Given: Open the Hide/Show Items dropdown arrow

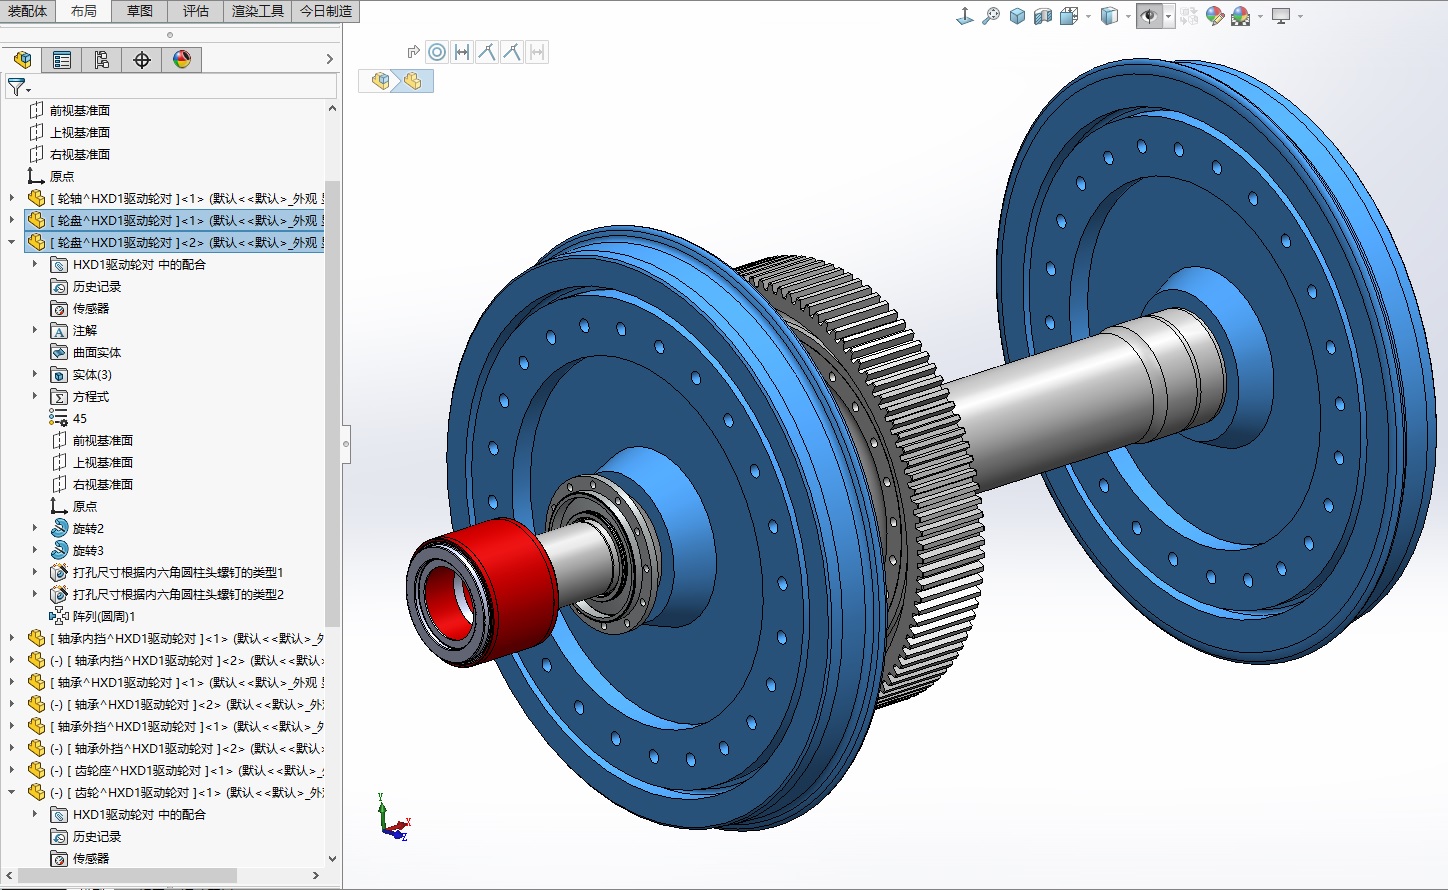Looking at the screenshot, I should click(x=1168, y=16).
